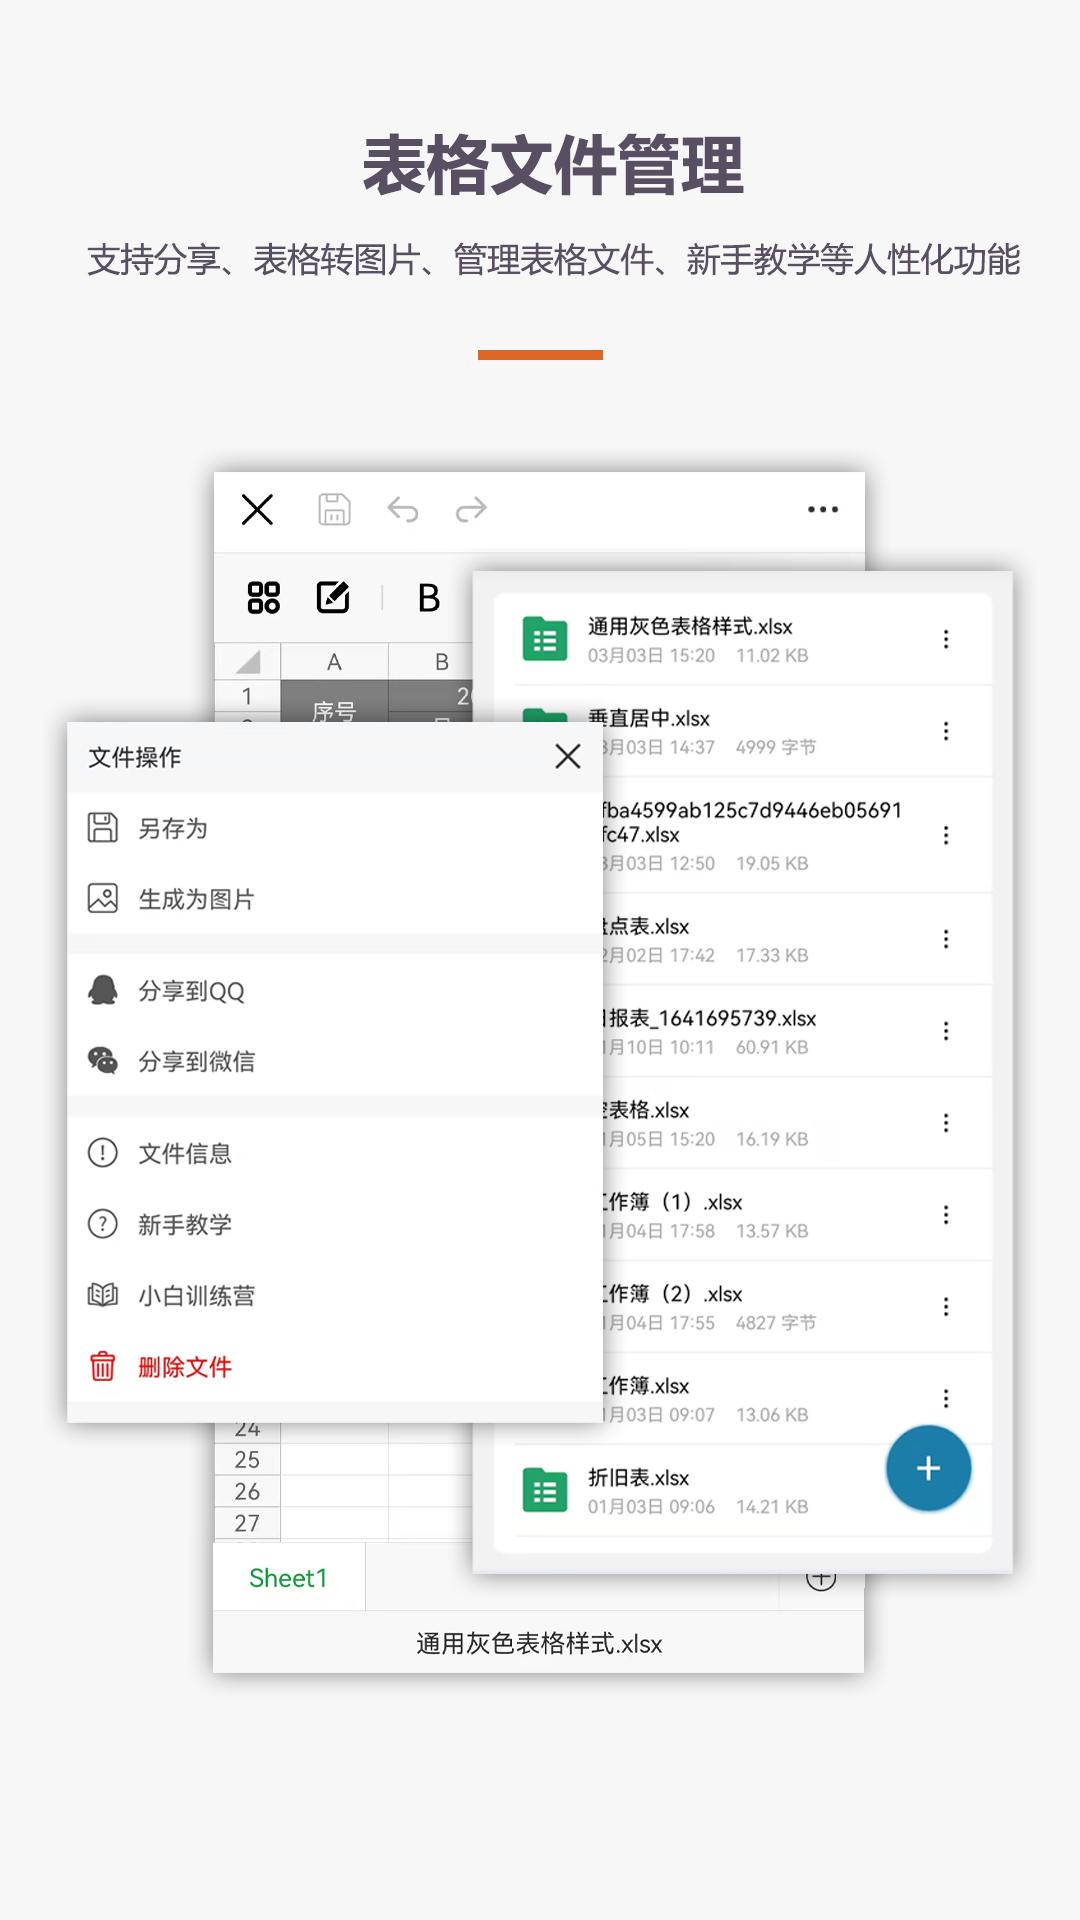Expand options for 通用灰色表格样式.xlsx
This screenshot has height=1920, width=1080.
coord(945,640)
